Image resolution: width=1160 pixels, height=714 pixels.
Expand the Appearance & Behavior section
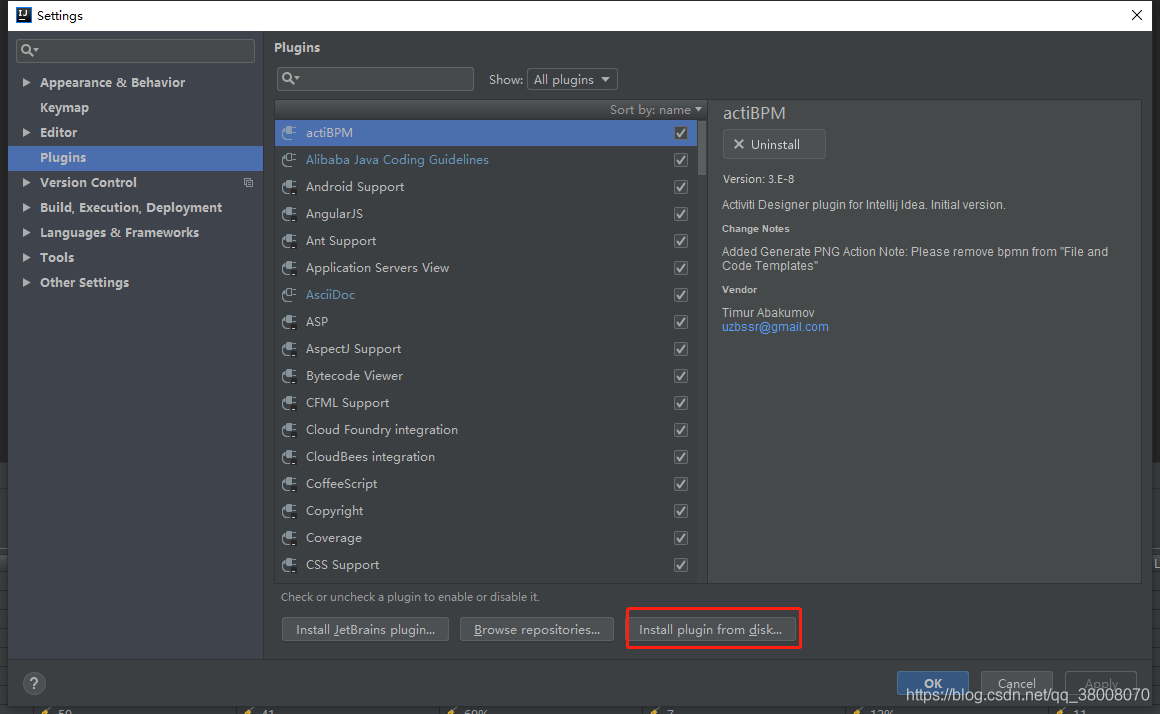26,83
